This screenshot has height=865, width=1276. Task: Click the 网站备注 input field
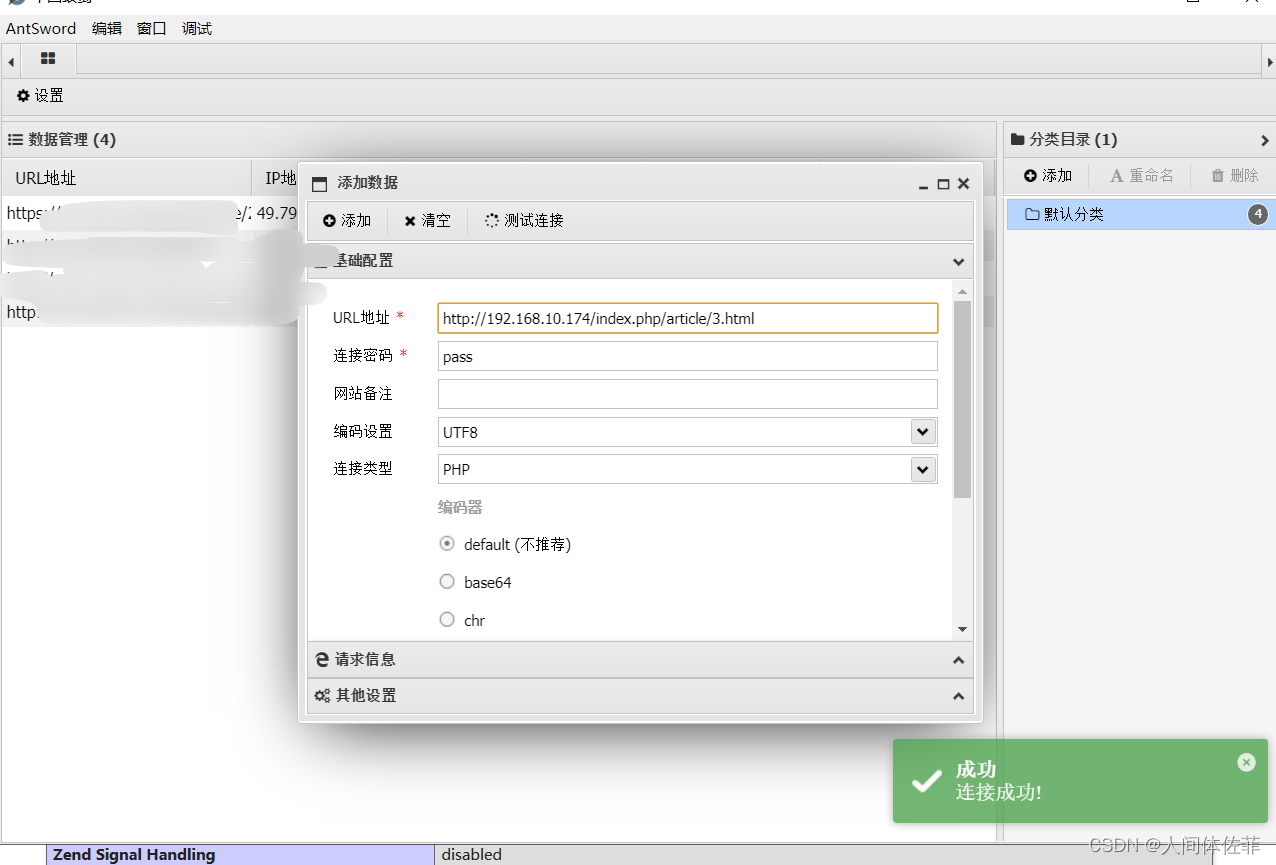688,394
